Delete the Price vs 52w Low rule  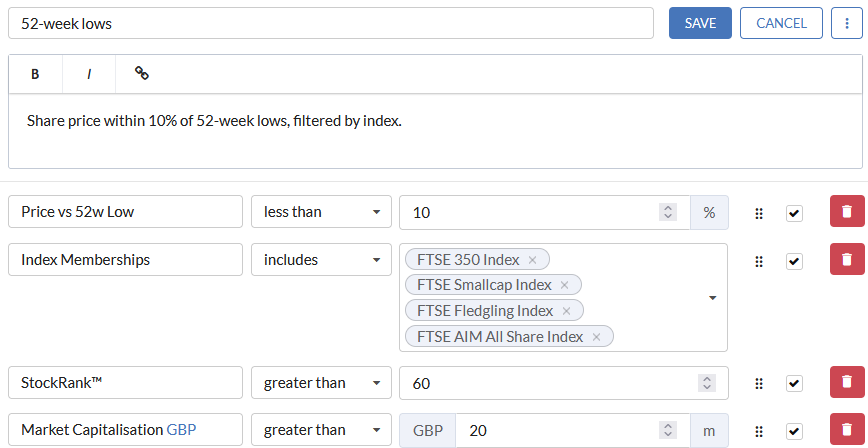pyautogui.click(x=846, y=212)
